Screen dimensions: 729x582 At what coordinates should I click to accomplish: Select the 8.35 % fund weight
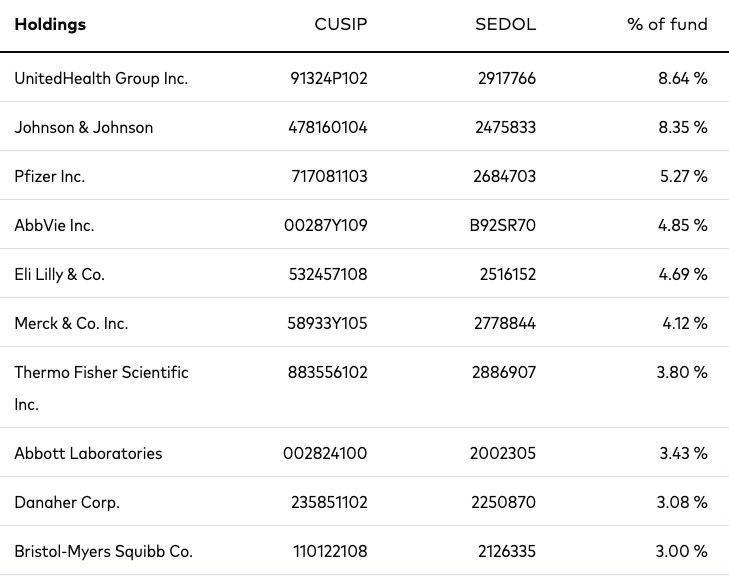tap(683, 127)
